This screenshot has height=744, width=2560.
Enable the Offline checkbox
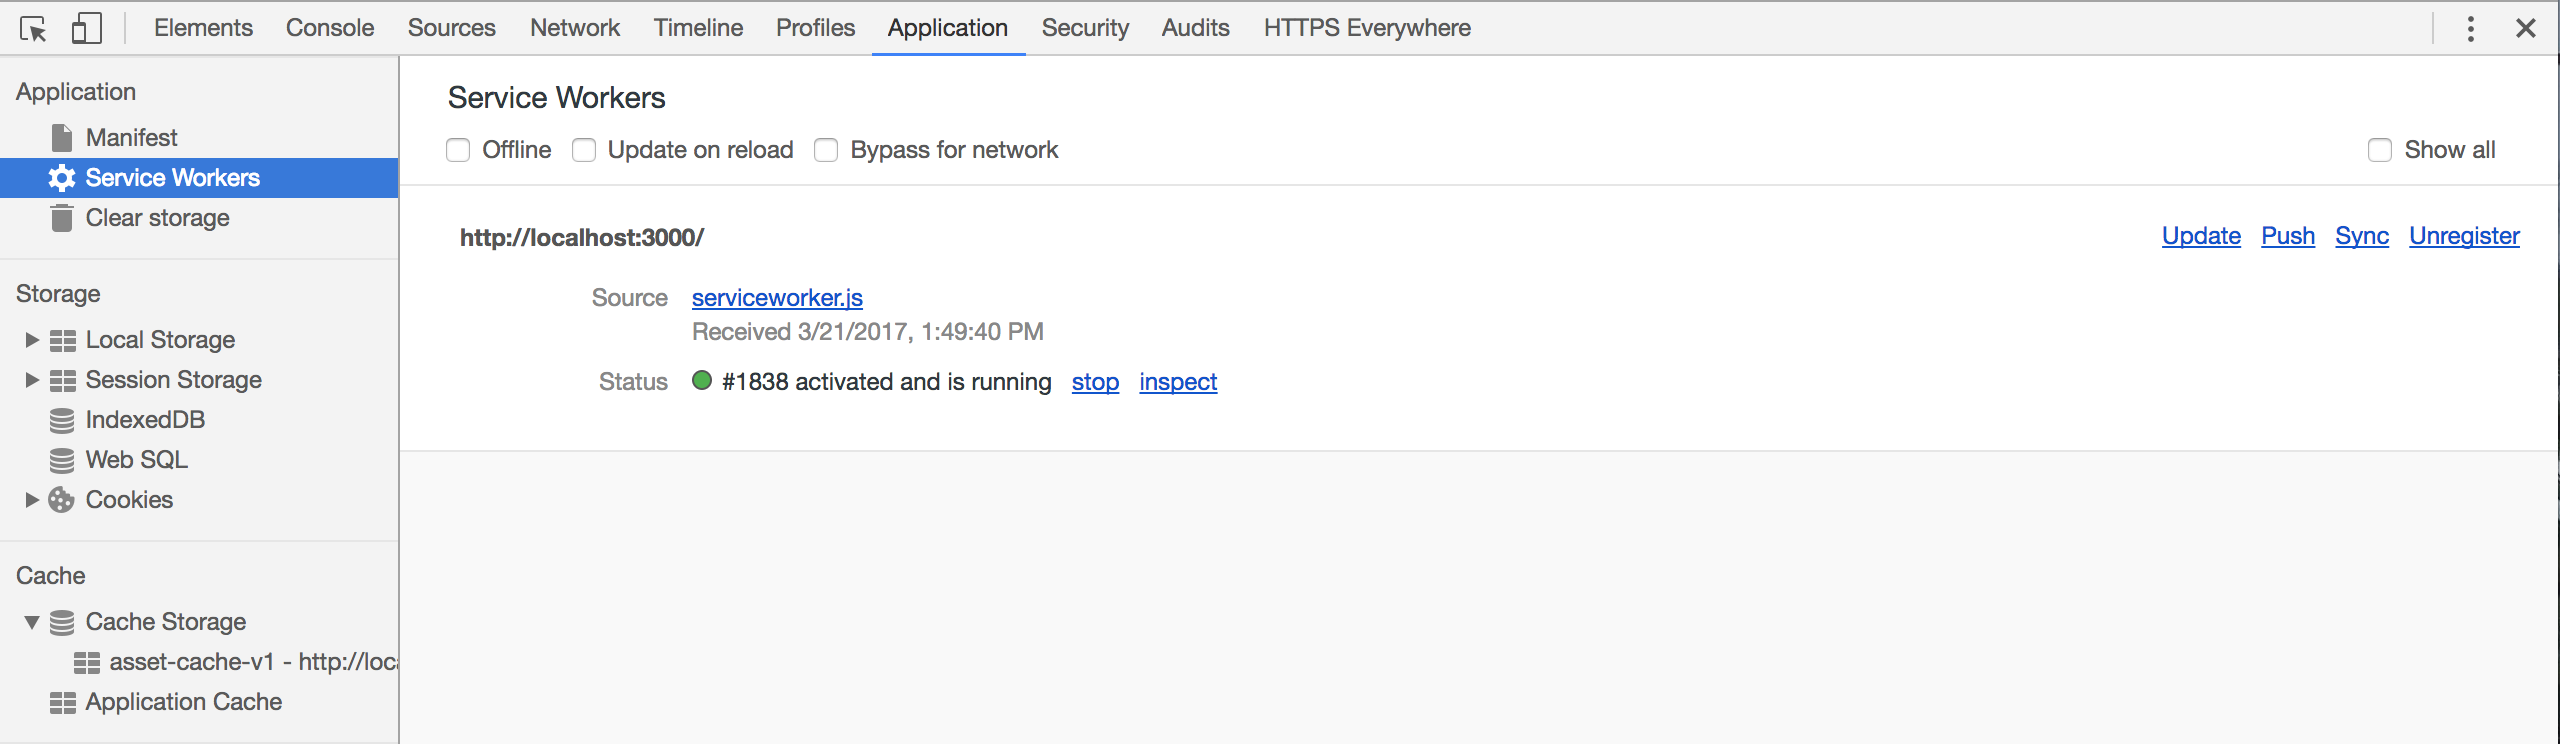(458, 150)
